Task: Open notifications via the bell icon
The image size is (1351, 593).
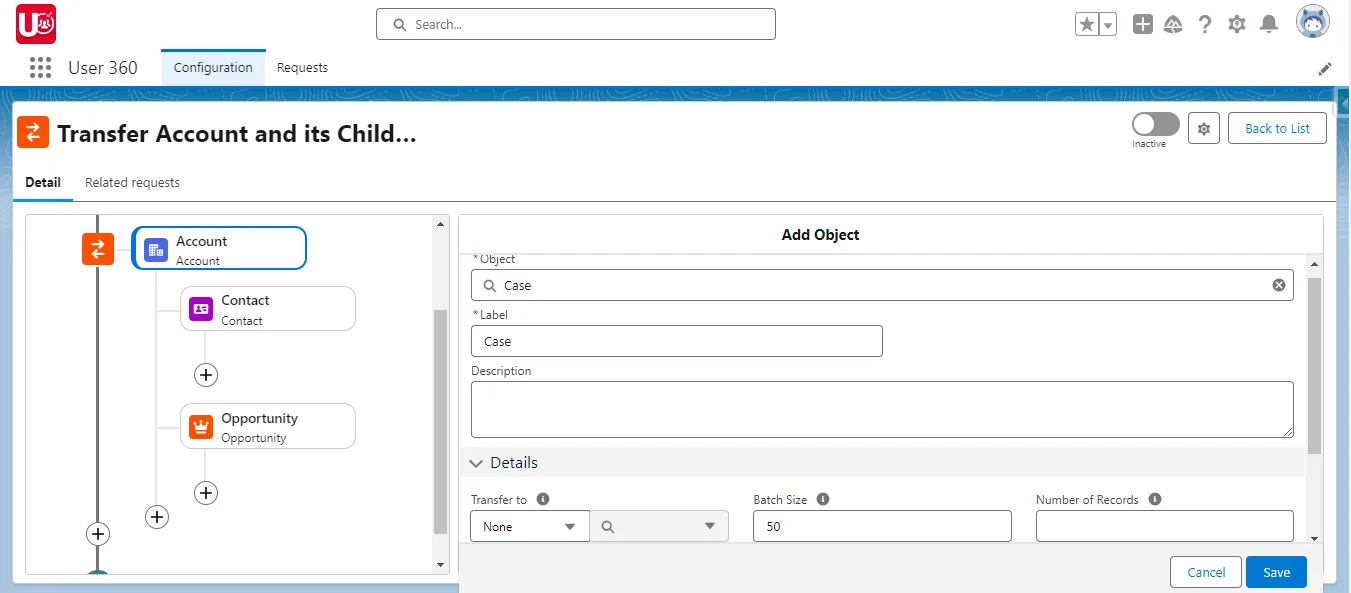Action: pos(1269,23)
